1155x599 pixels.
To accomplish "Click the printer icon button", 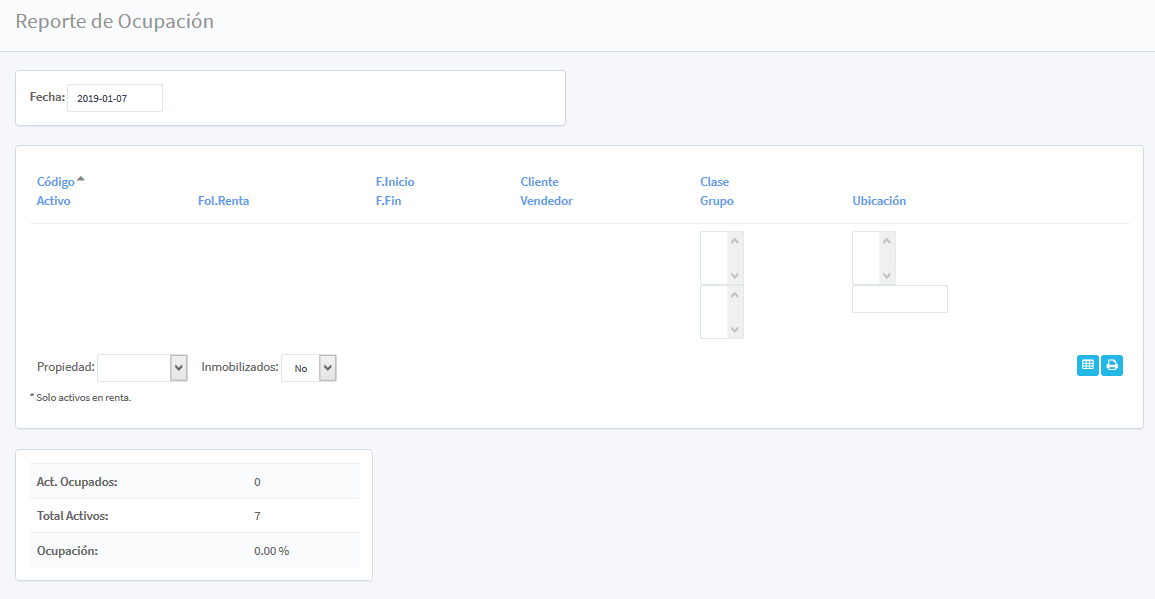I will coord(1112,366).
